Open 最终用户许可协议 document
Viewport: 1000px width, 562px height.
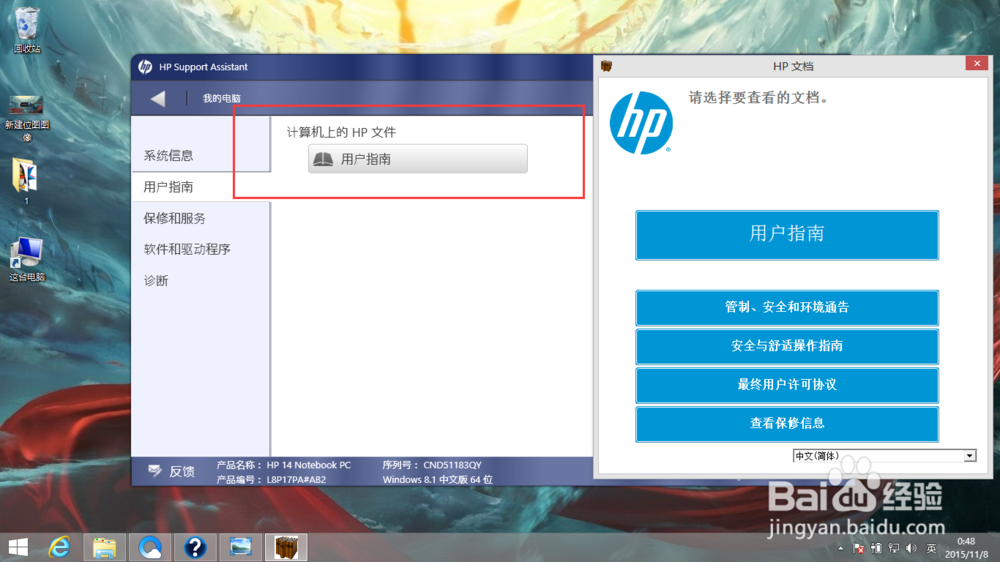tap(787, 385)
